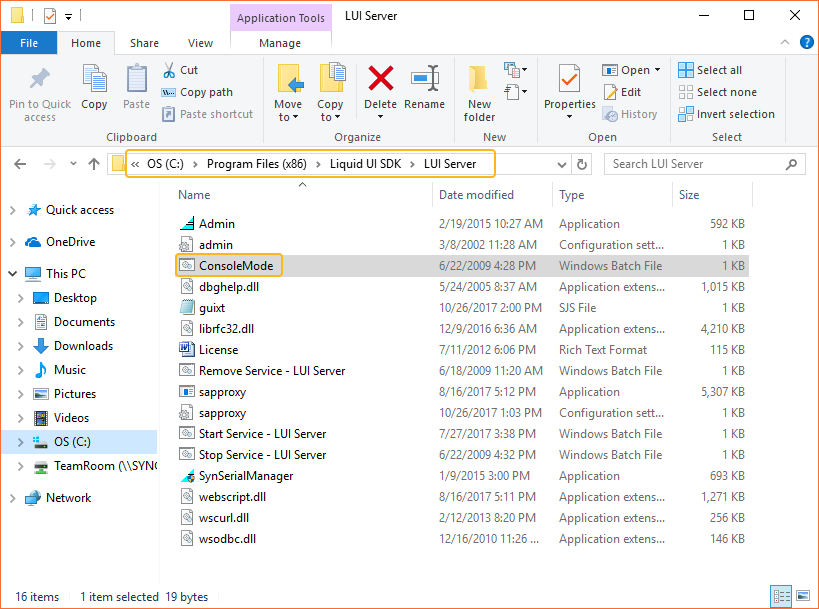Switch to the Home ribbon tab
Viewport: 819px width, 609px height.
point(86,43)
